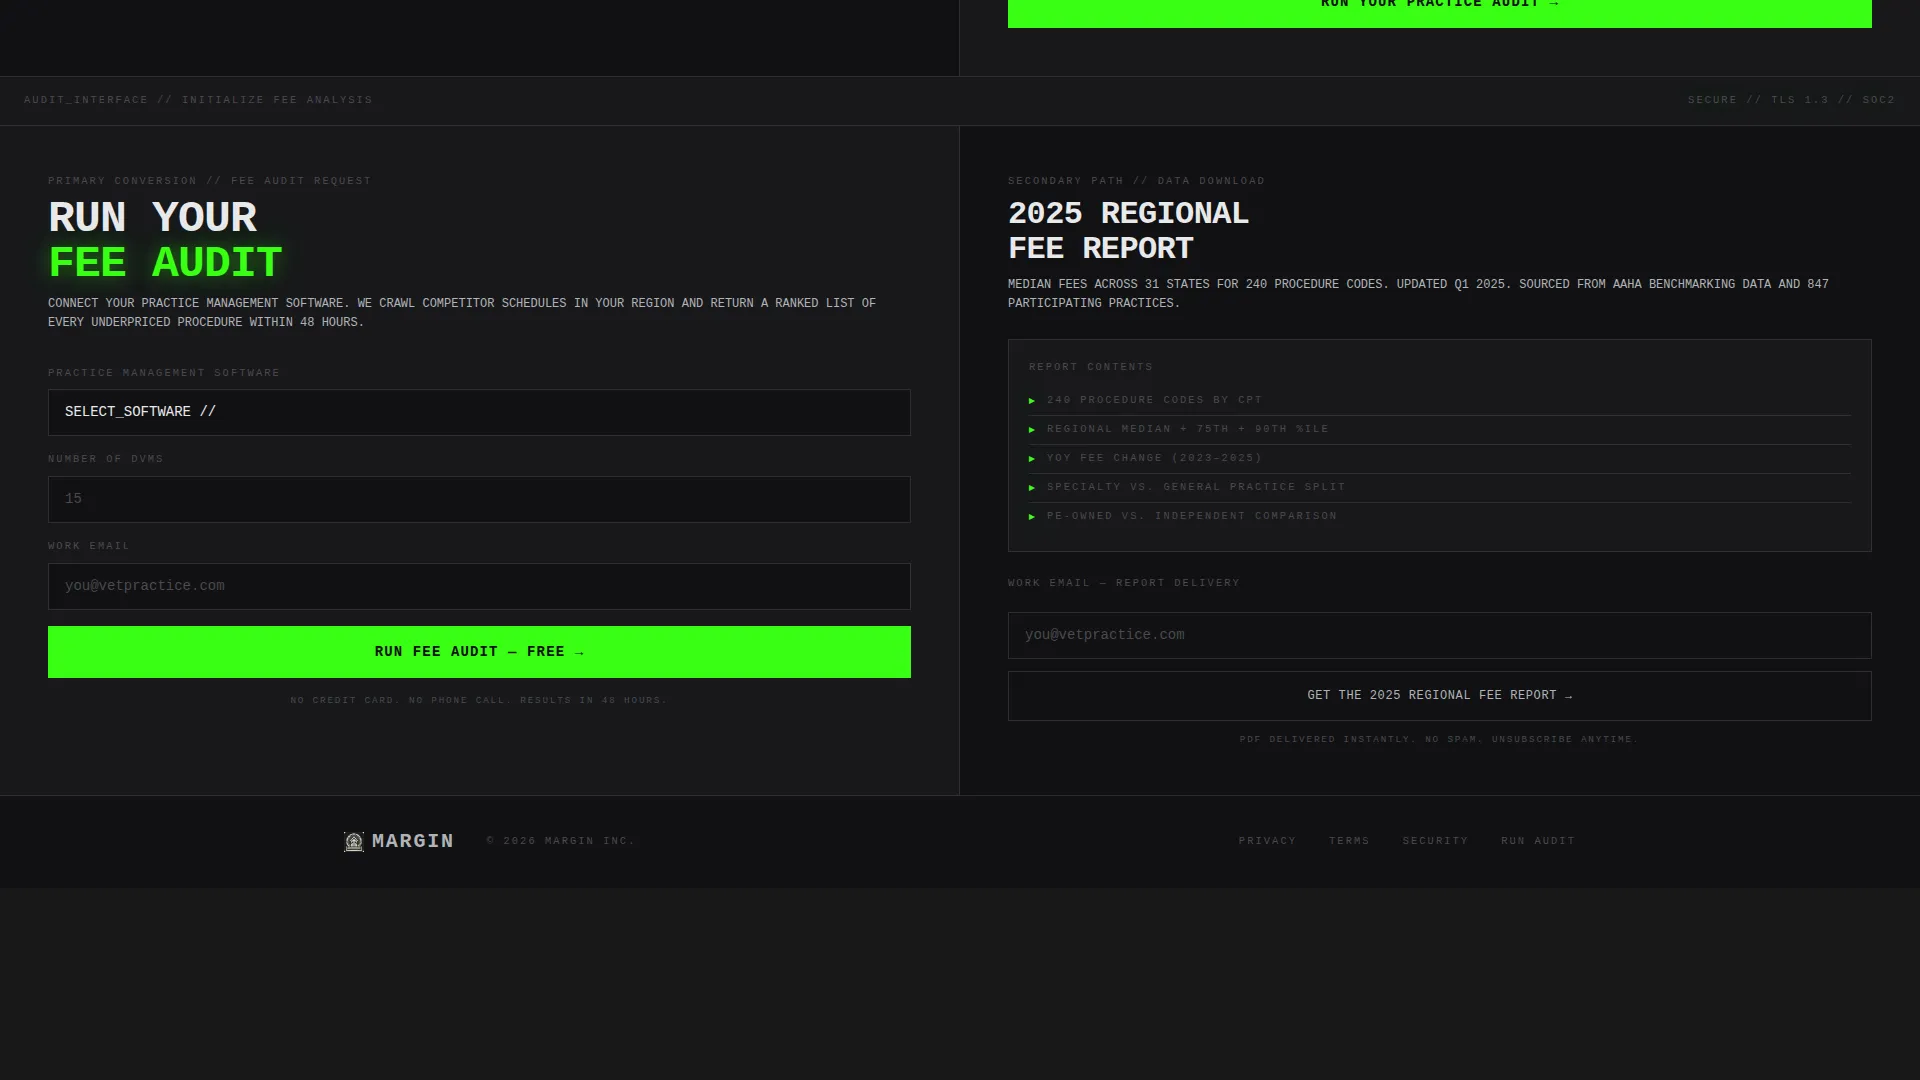Click the arrow bullet beside Regional Median item

[x=1032, y=430]
